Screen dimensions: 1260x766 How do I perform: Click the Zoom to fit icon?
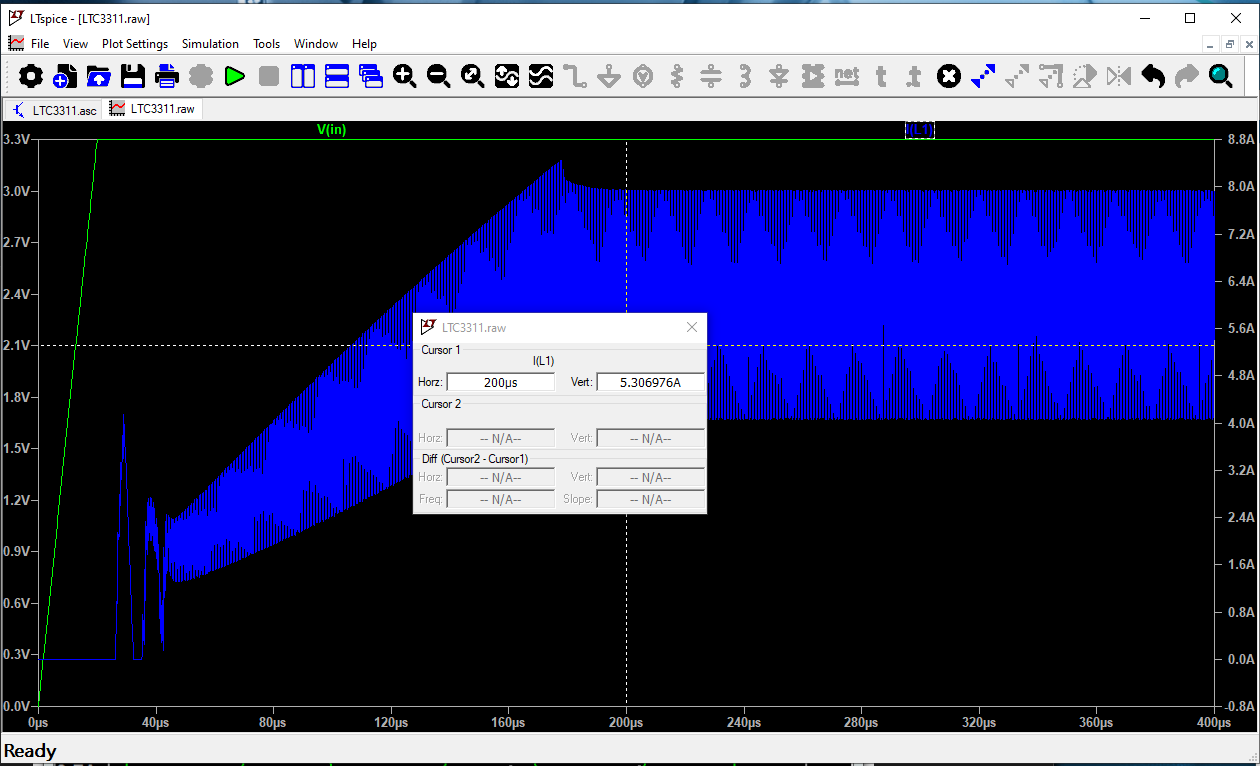click(x=472, y=76)
